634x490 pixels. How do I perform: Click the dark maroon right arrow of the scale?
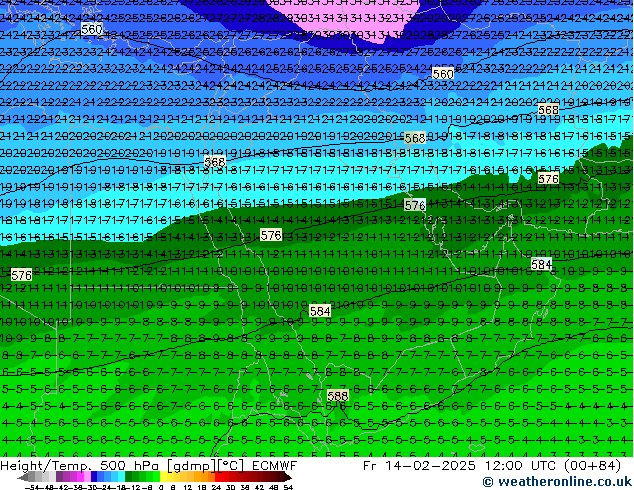tap(288, 477)
